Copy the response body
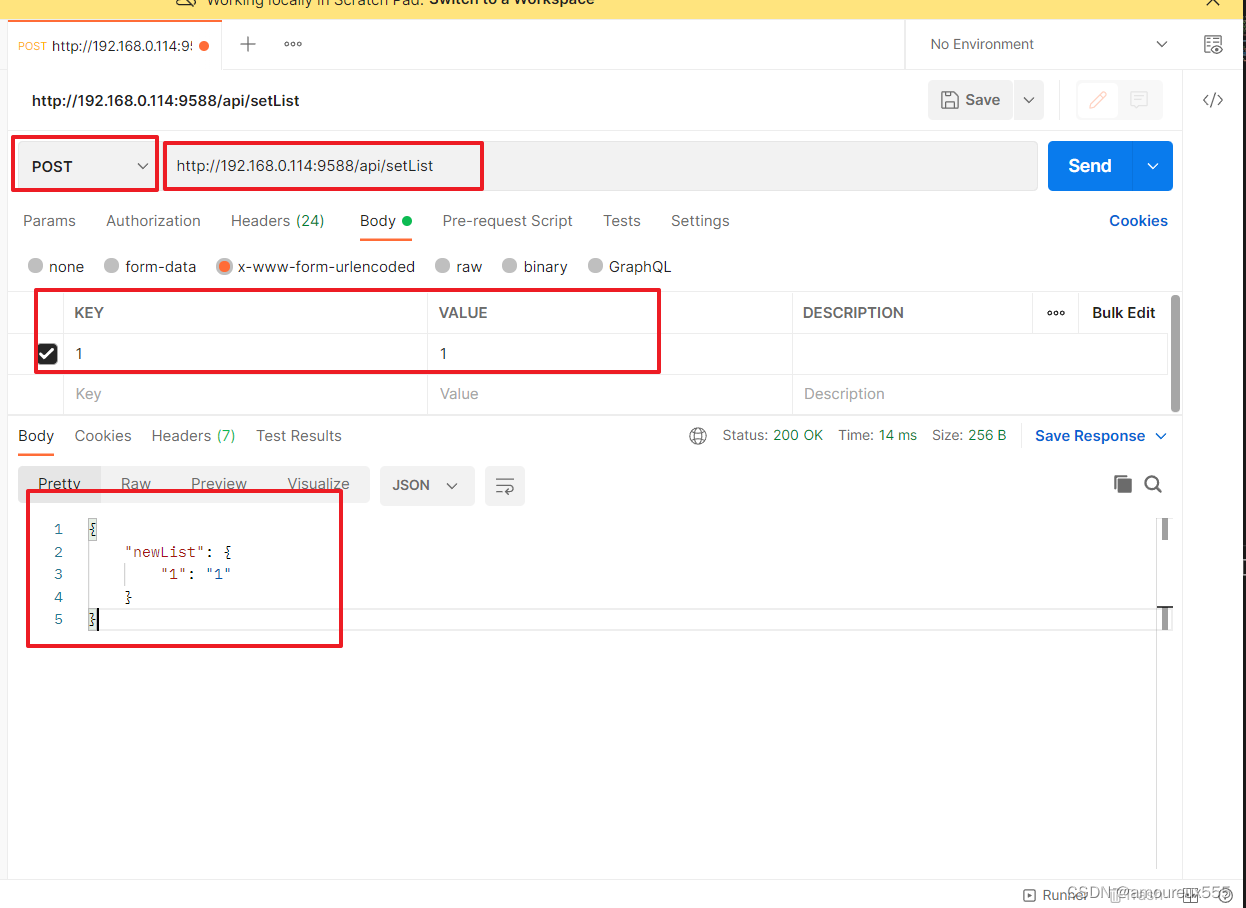Screen dimensions: 1246x908 (1122, 484)
